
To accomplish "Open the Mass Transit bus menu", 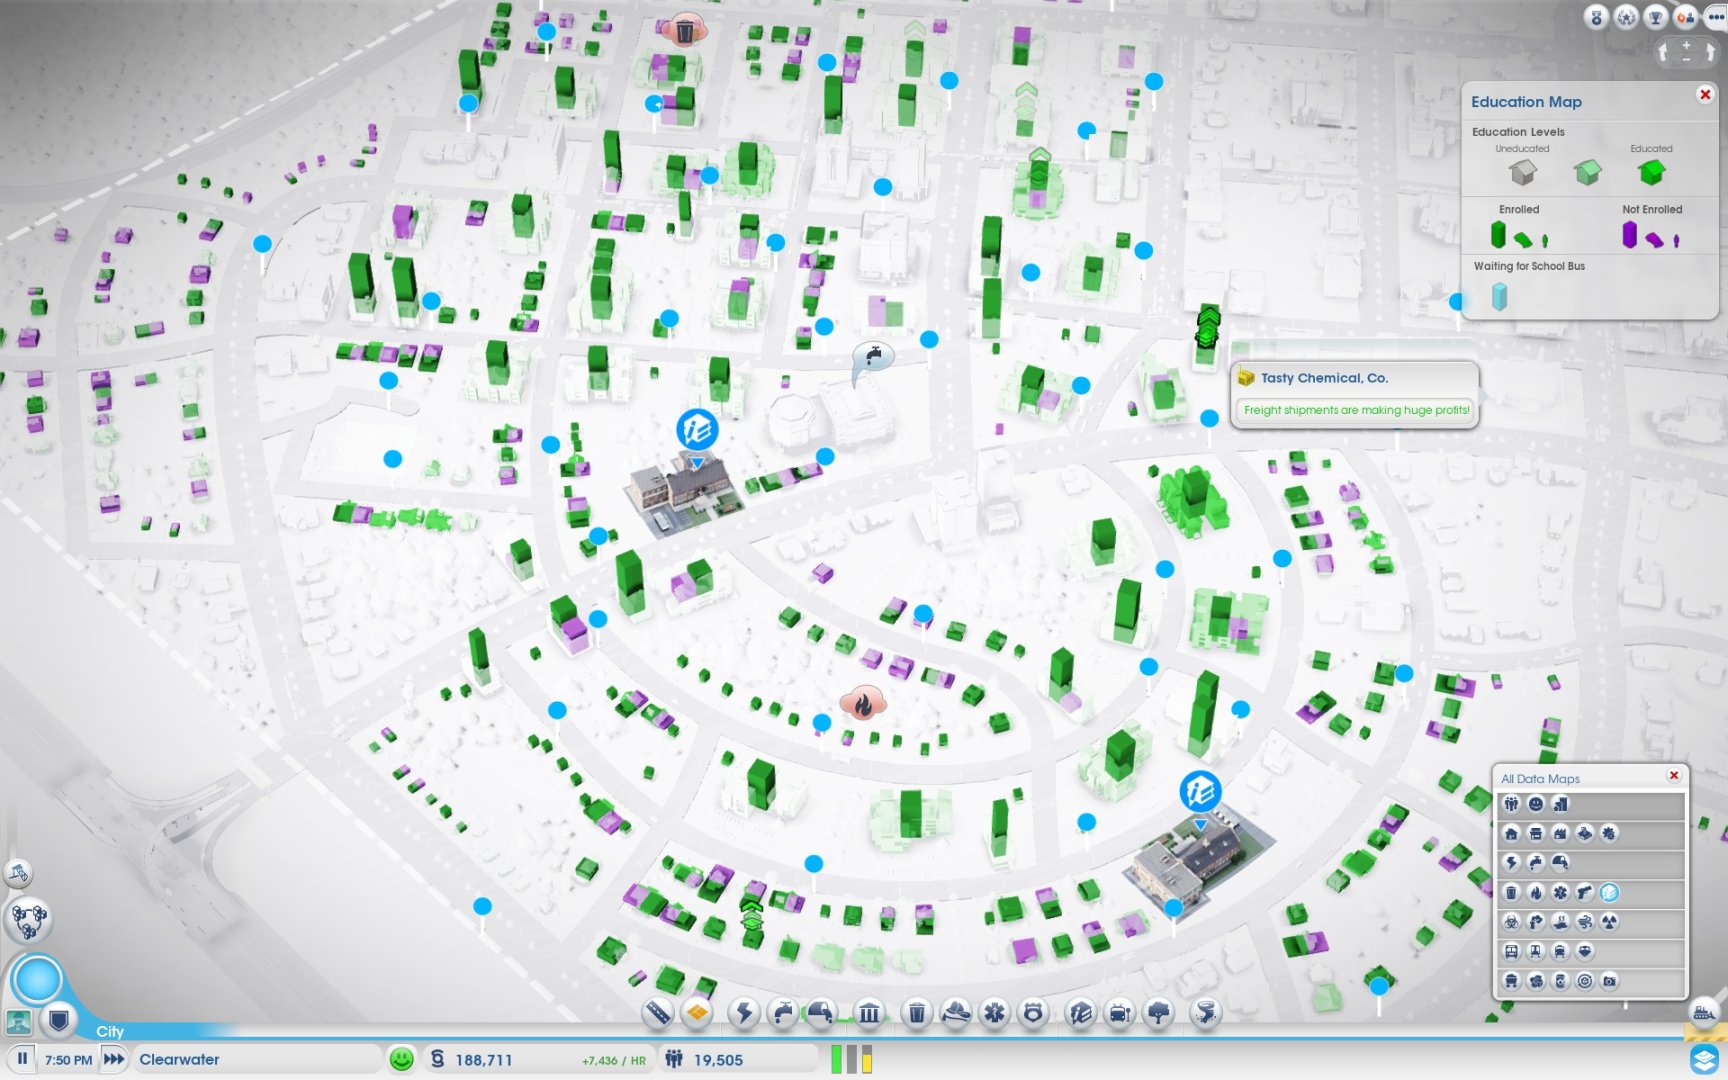I will pos(1119,1013).
